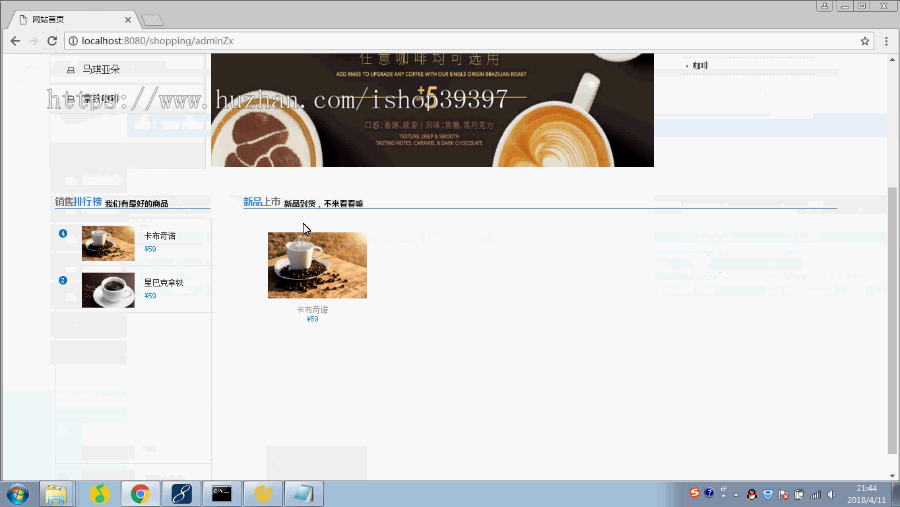This screenshot has height=507, width=900.
Task: Open a new browser tab
Action: (153, 20)
